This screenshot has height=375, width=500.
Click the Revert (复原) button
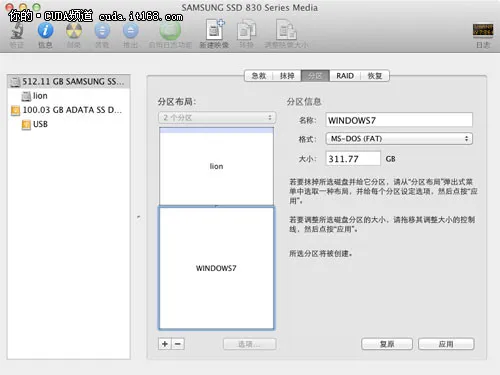[x=387, y=344]
